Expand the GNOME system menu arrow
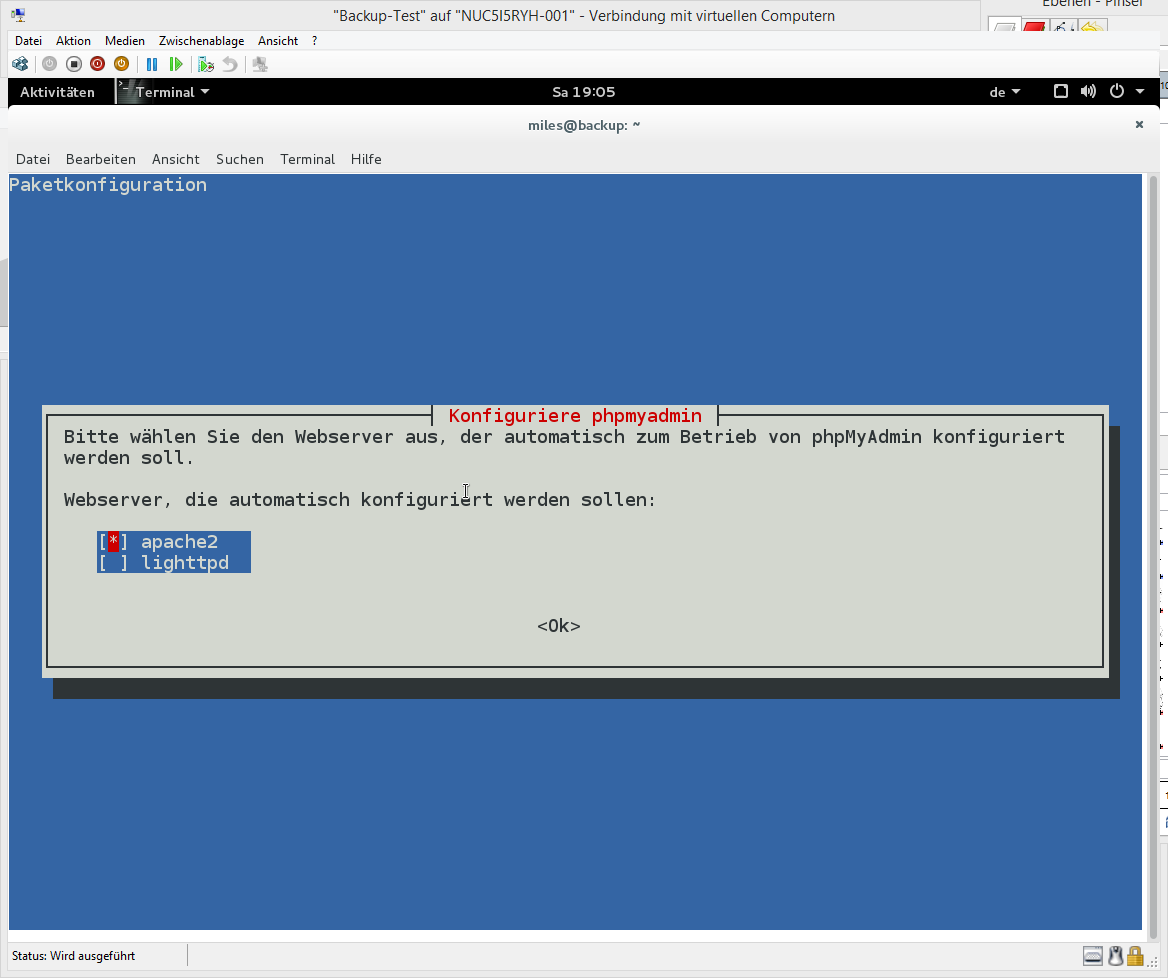The image size is (1168, 978). [1140, 92]
